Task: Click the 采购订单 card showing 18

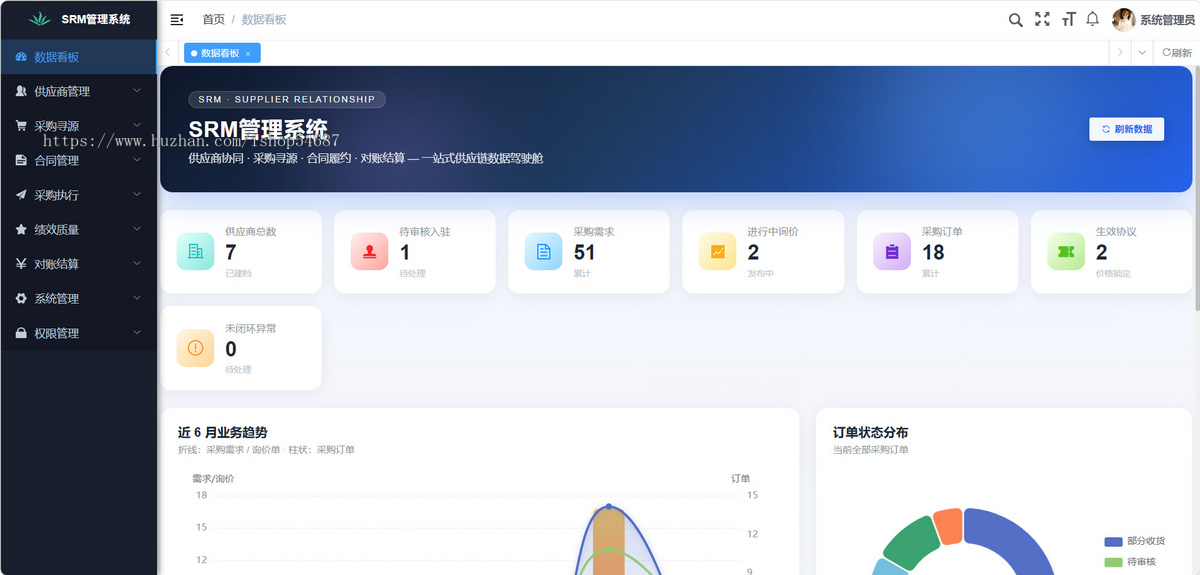Action: 937,252
